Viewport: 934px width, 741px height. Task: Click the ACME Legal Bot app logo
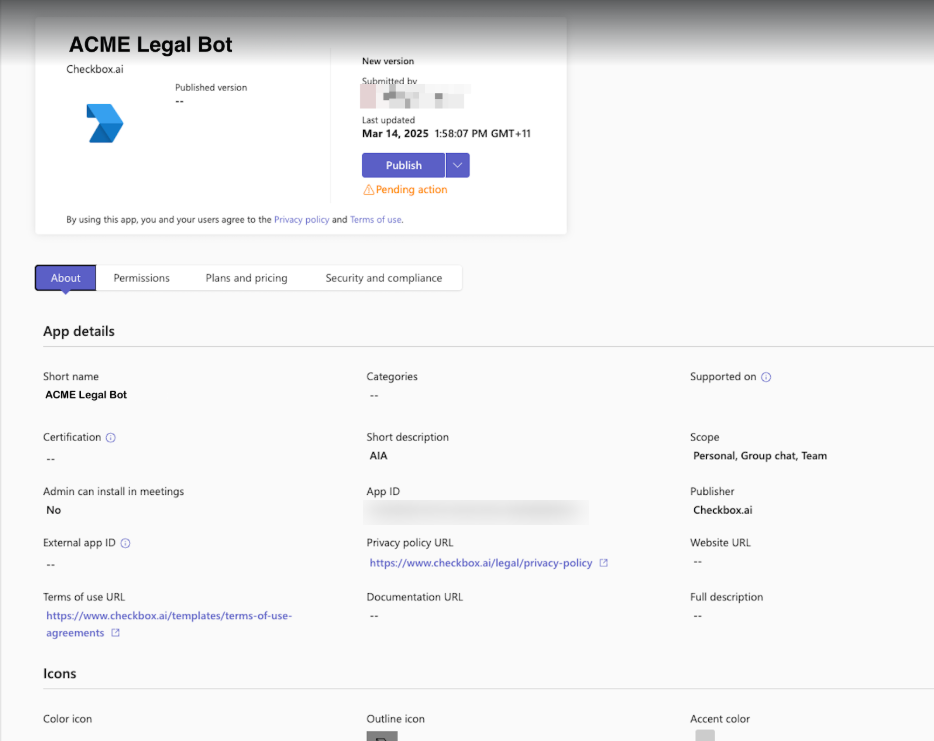[x=105, y=123]
